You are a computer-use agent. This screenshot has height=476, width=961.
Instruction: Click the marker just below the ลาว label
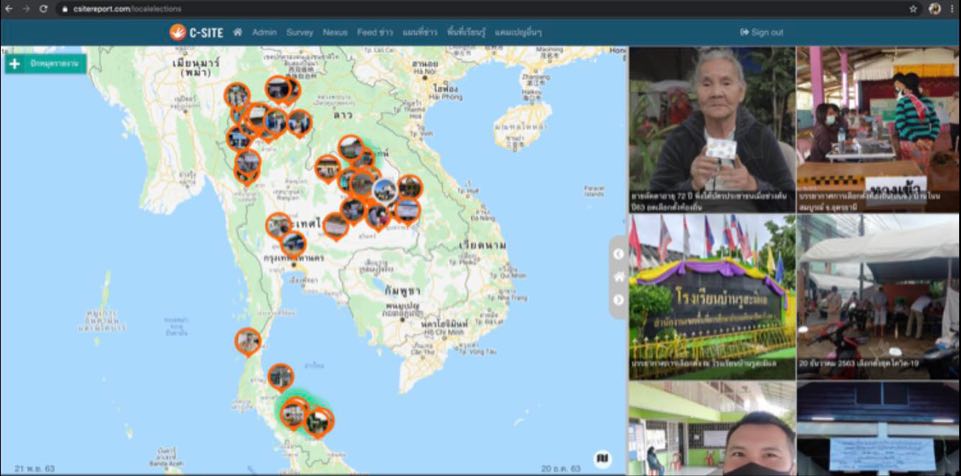350,148
